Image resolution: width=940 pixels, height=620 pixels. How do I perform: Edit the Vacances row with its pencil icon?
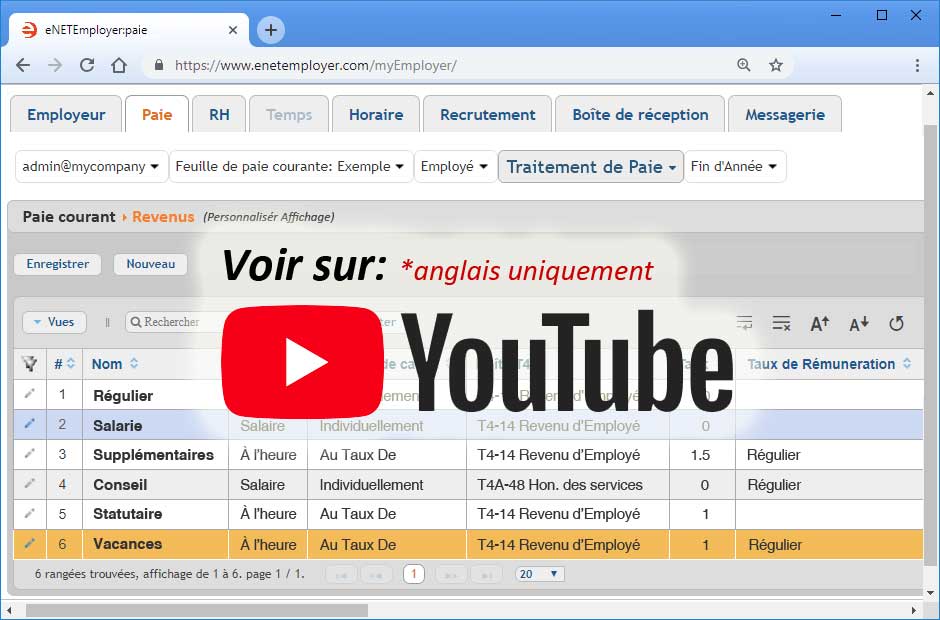(x=30, y=543)
